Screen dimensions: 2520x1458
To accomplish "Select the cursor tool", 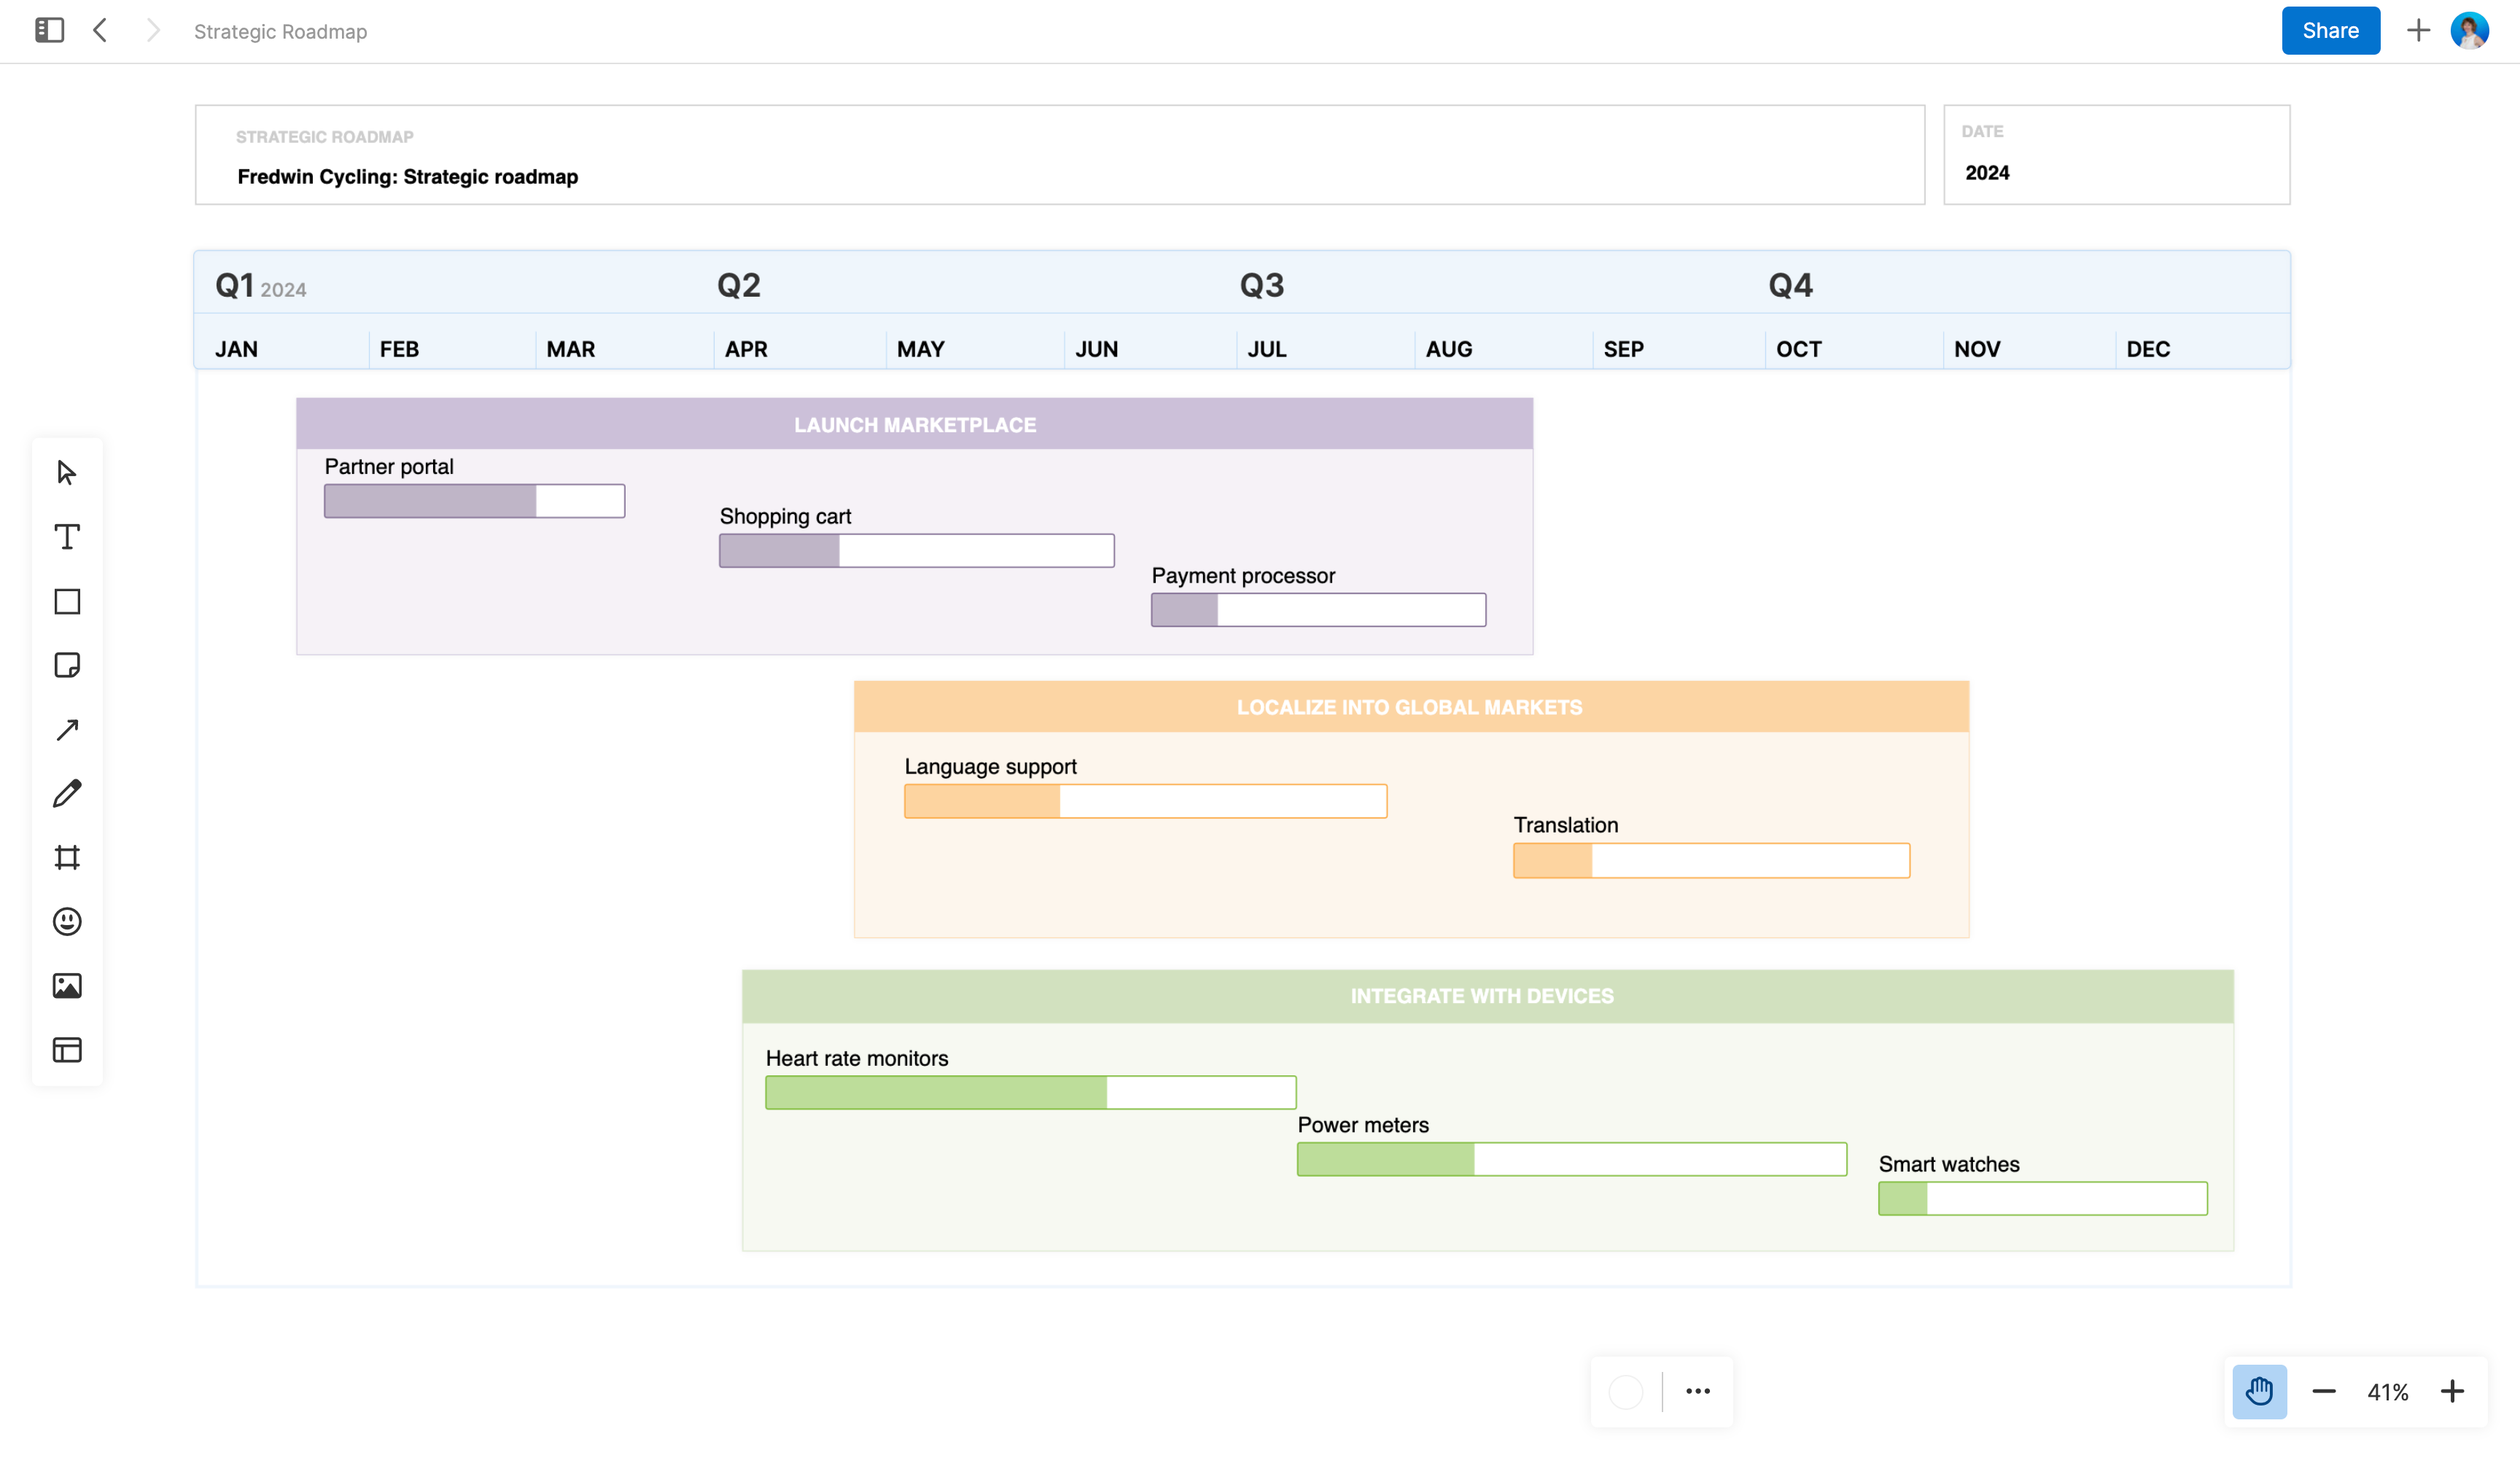I will tap(66, 472).
